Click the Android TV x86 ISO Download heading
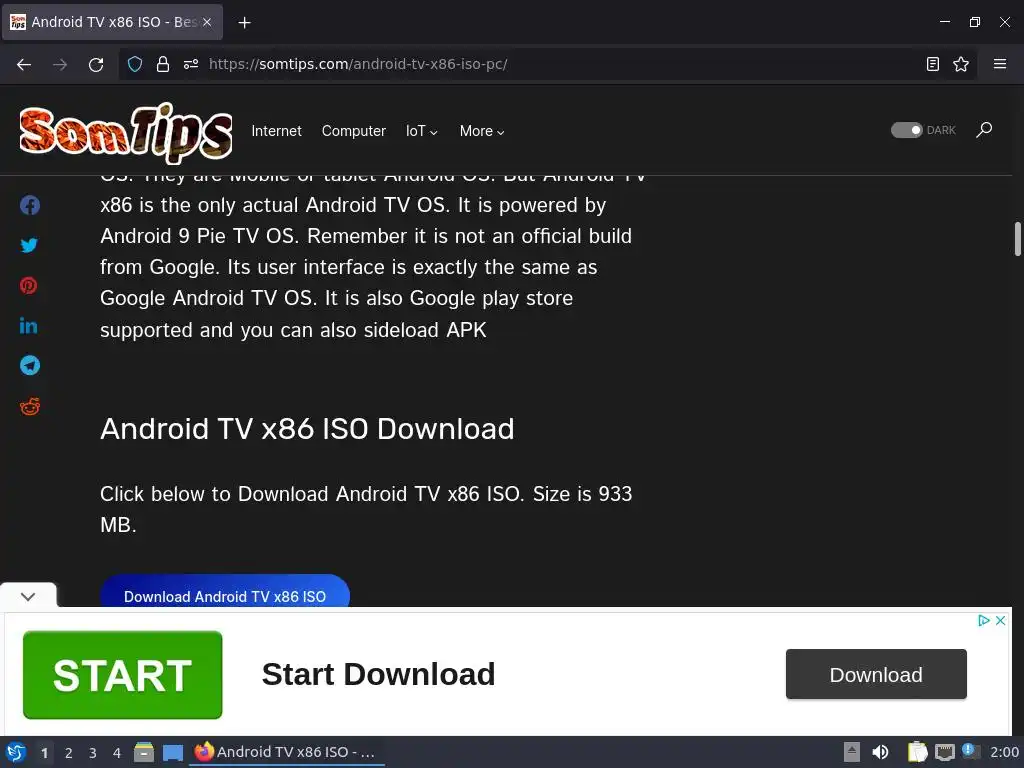This screenshot has height=768, width=1024. tap(307, 429)
